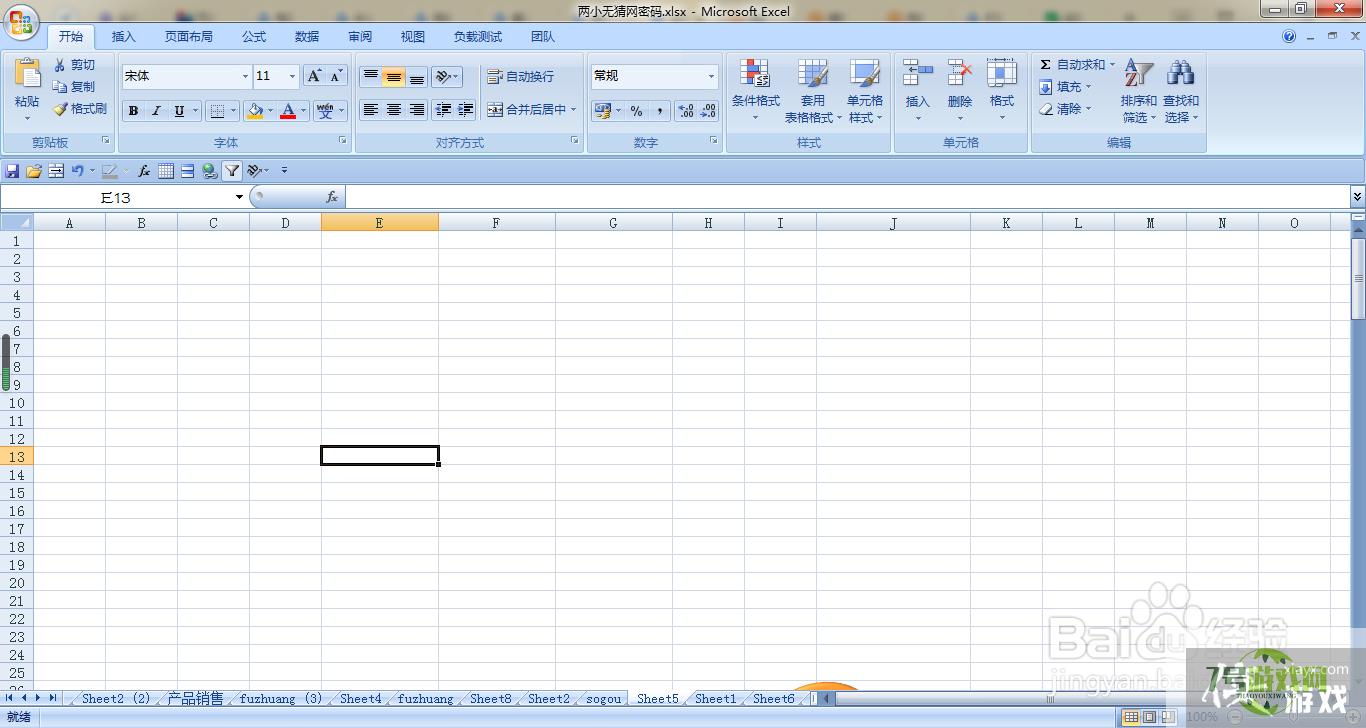The image size is (1366, 728).
Task: Toggle middle vertical alignment
Action: point(394,77)
